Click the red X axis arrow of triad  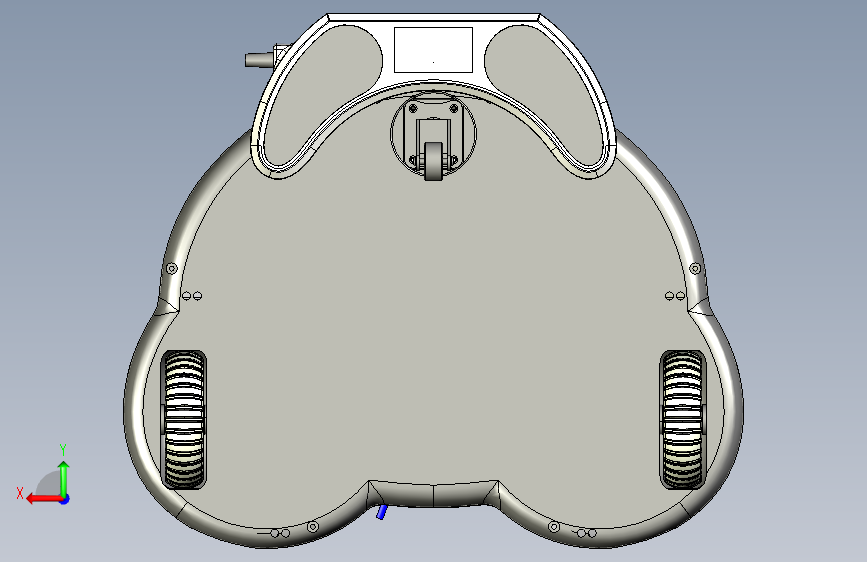click(x=44, y=499)
